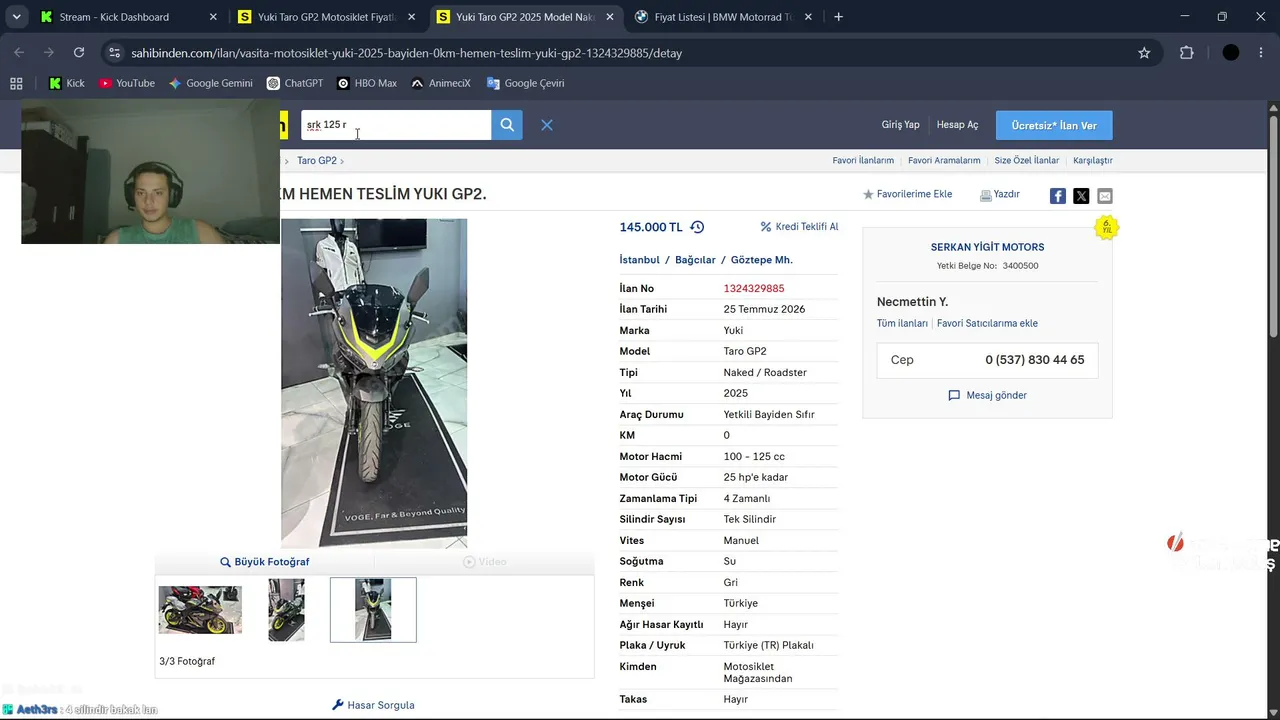
Task: Click Favori Satıcılarıma ekle
Action: tap(987, 323)
